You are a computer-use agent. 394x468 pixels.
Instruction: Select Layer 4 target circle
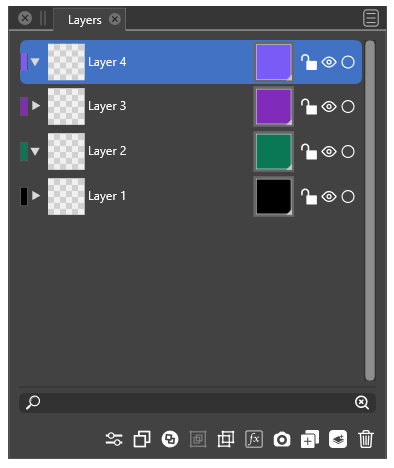coord(348,62)
